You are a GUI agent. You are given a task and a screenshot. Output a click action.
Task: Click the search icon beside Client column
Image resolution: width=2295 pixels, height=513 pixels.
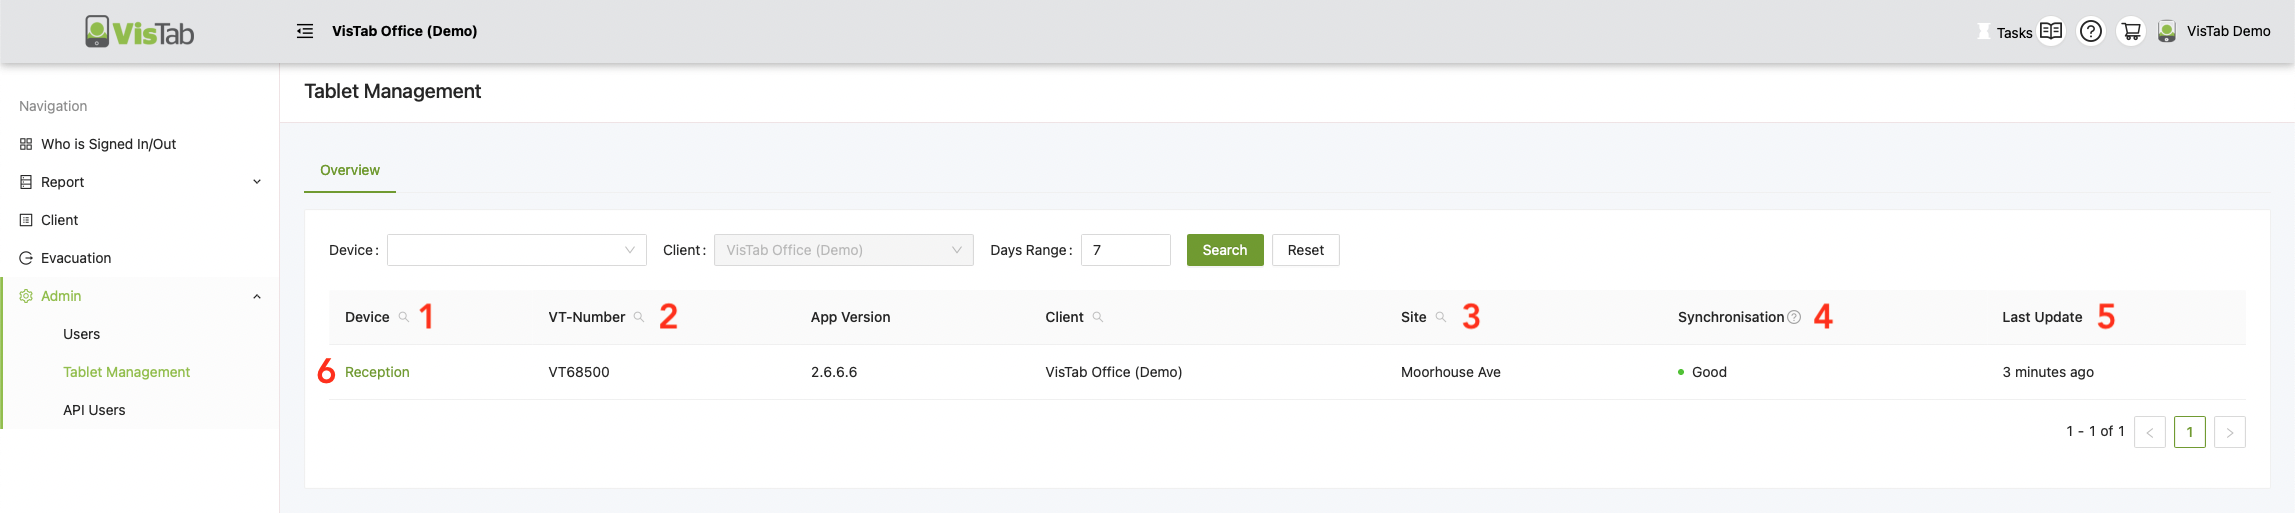(x=1098, y=317)
